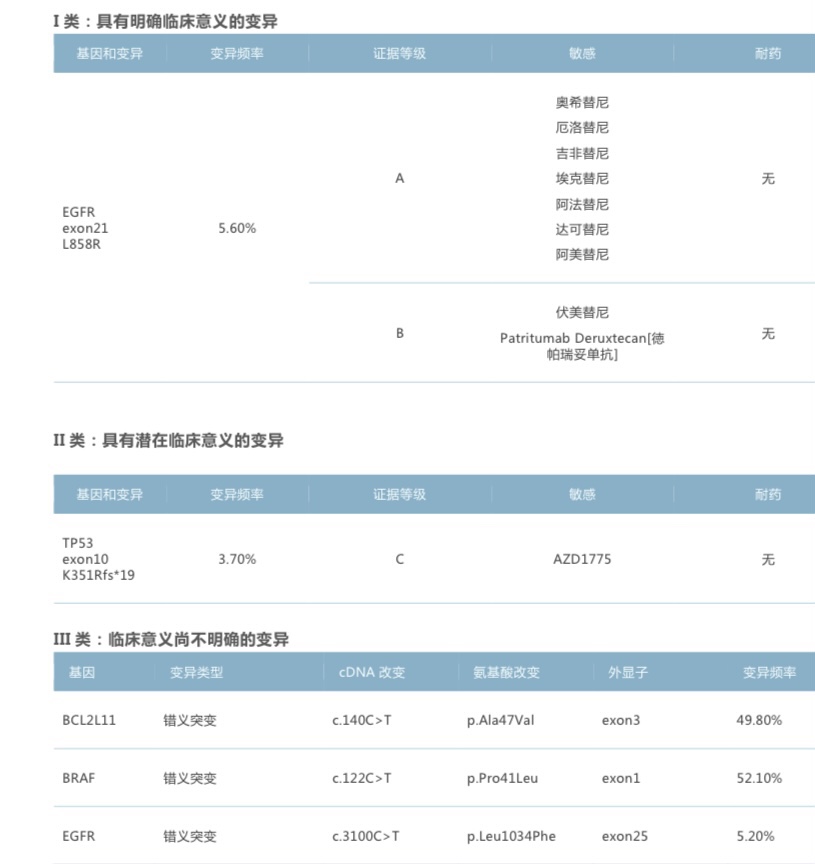815x864 pixels.
Task: Click the 49.80% frequency value
Action: 759,720
